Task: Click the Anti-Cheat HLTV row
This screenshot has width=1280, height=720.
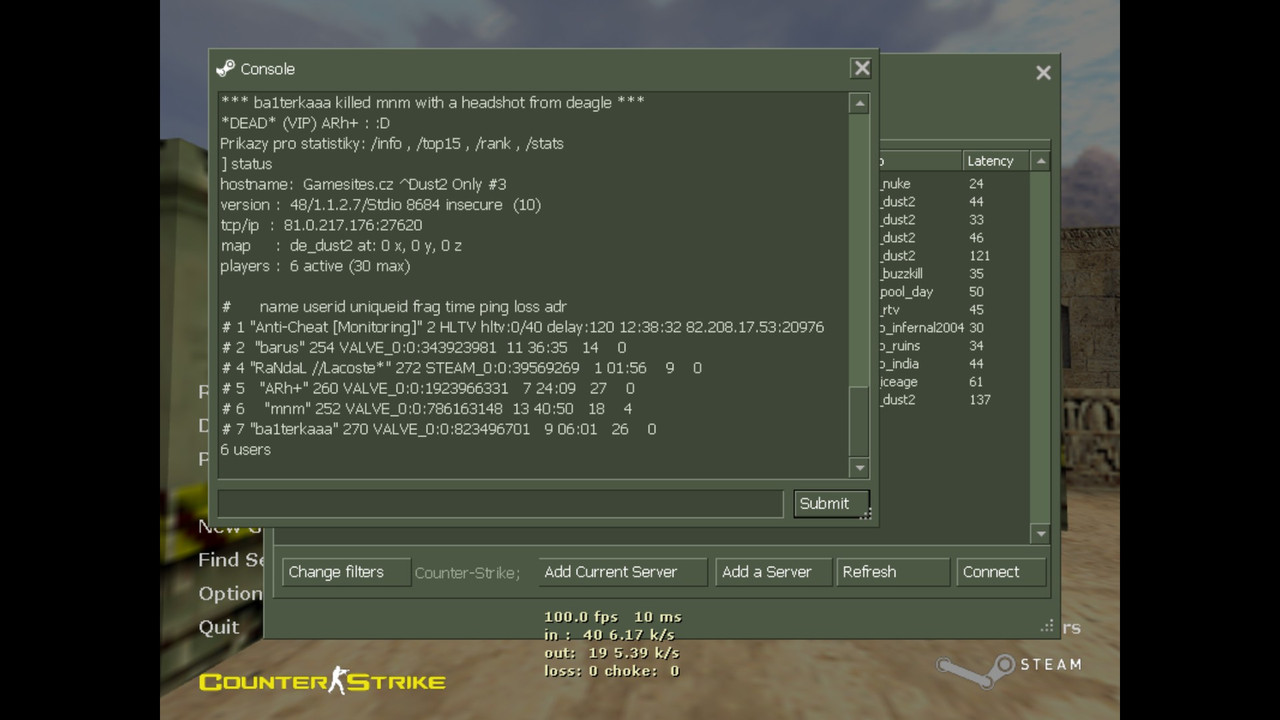Action: [522, 327]
